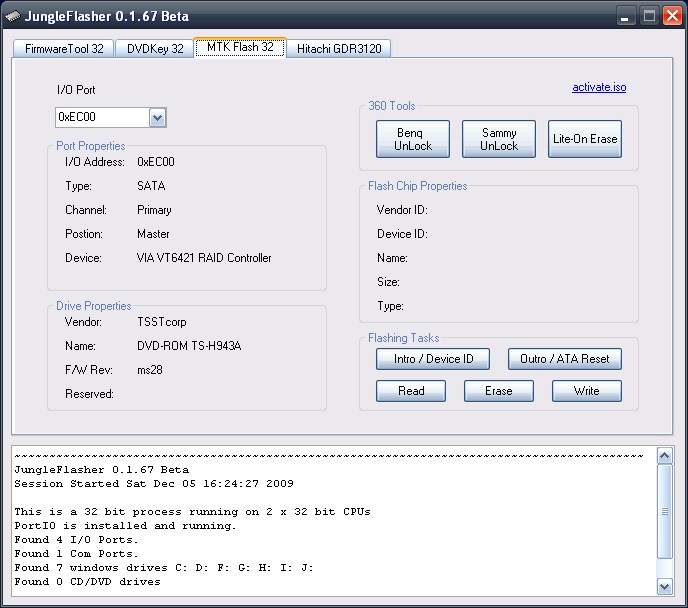Click the DVD-ROM TS-H943A drive name
This screenshot has height=608, width=688.
189,346
